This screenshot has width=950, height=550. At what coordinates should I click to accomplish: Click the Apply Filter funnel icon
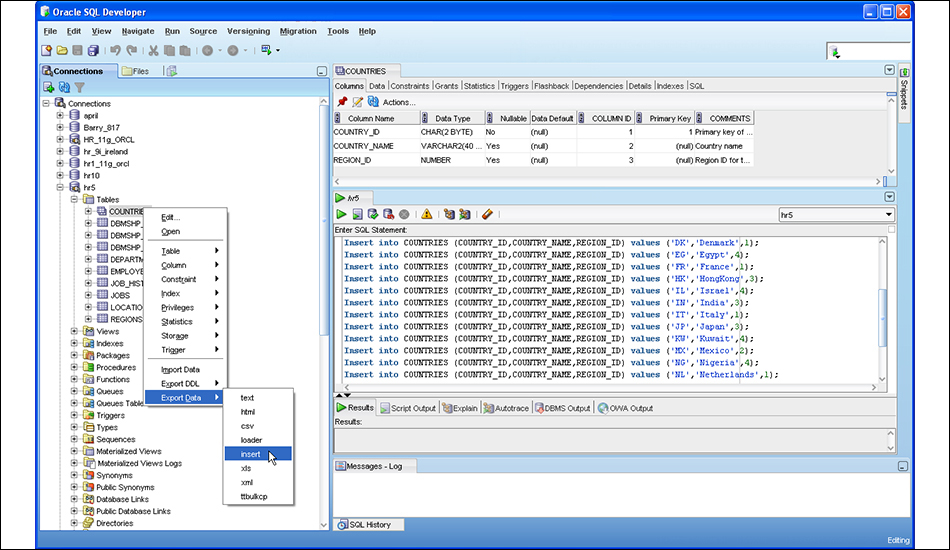tap(79, 87)
